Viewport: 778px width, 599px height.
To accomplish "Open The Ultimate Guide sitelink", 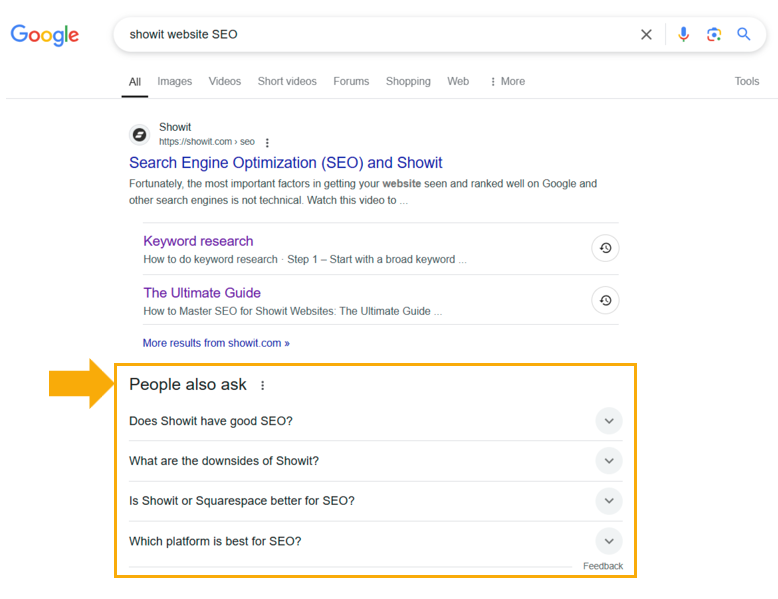I will [202, 293].
